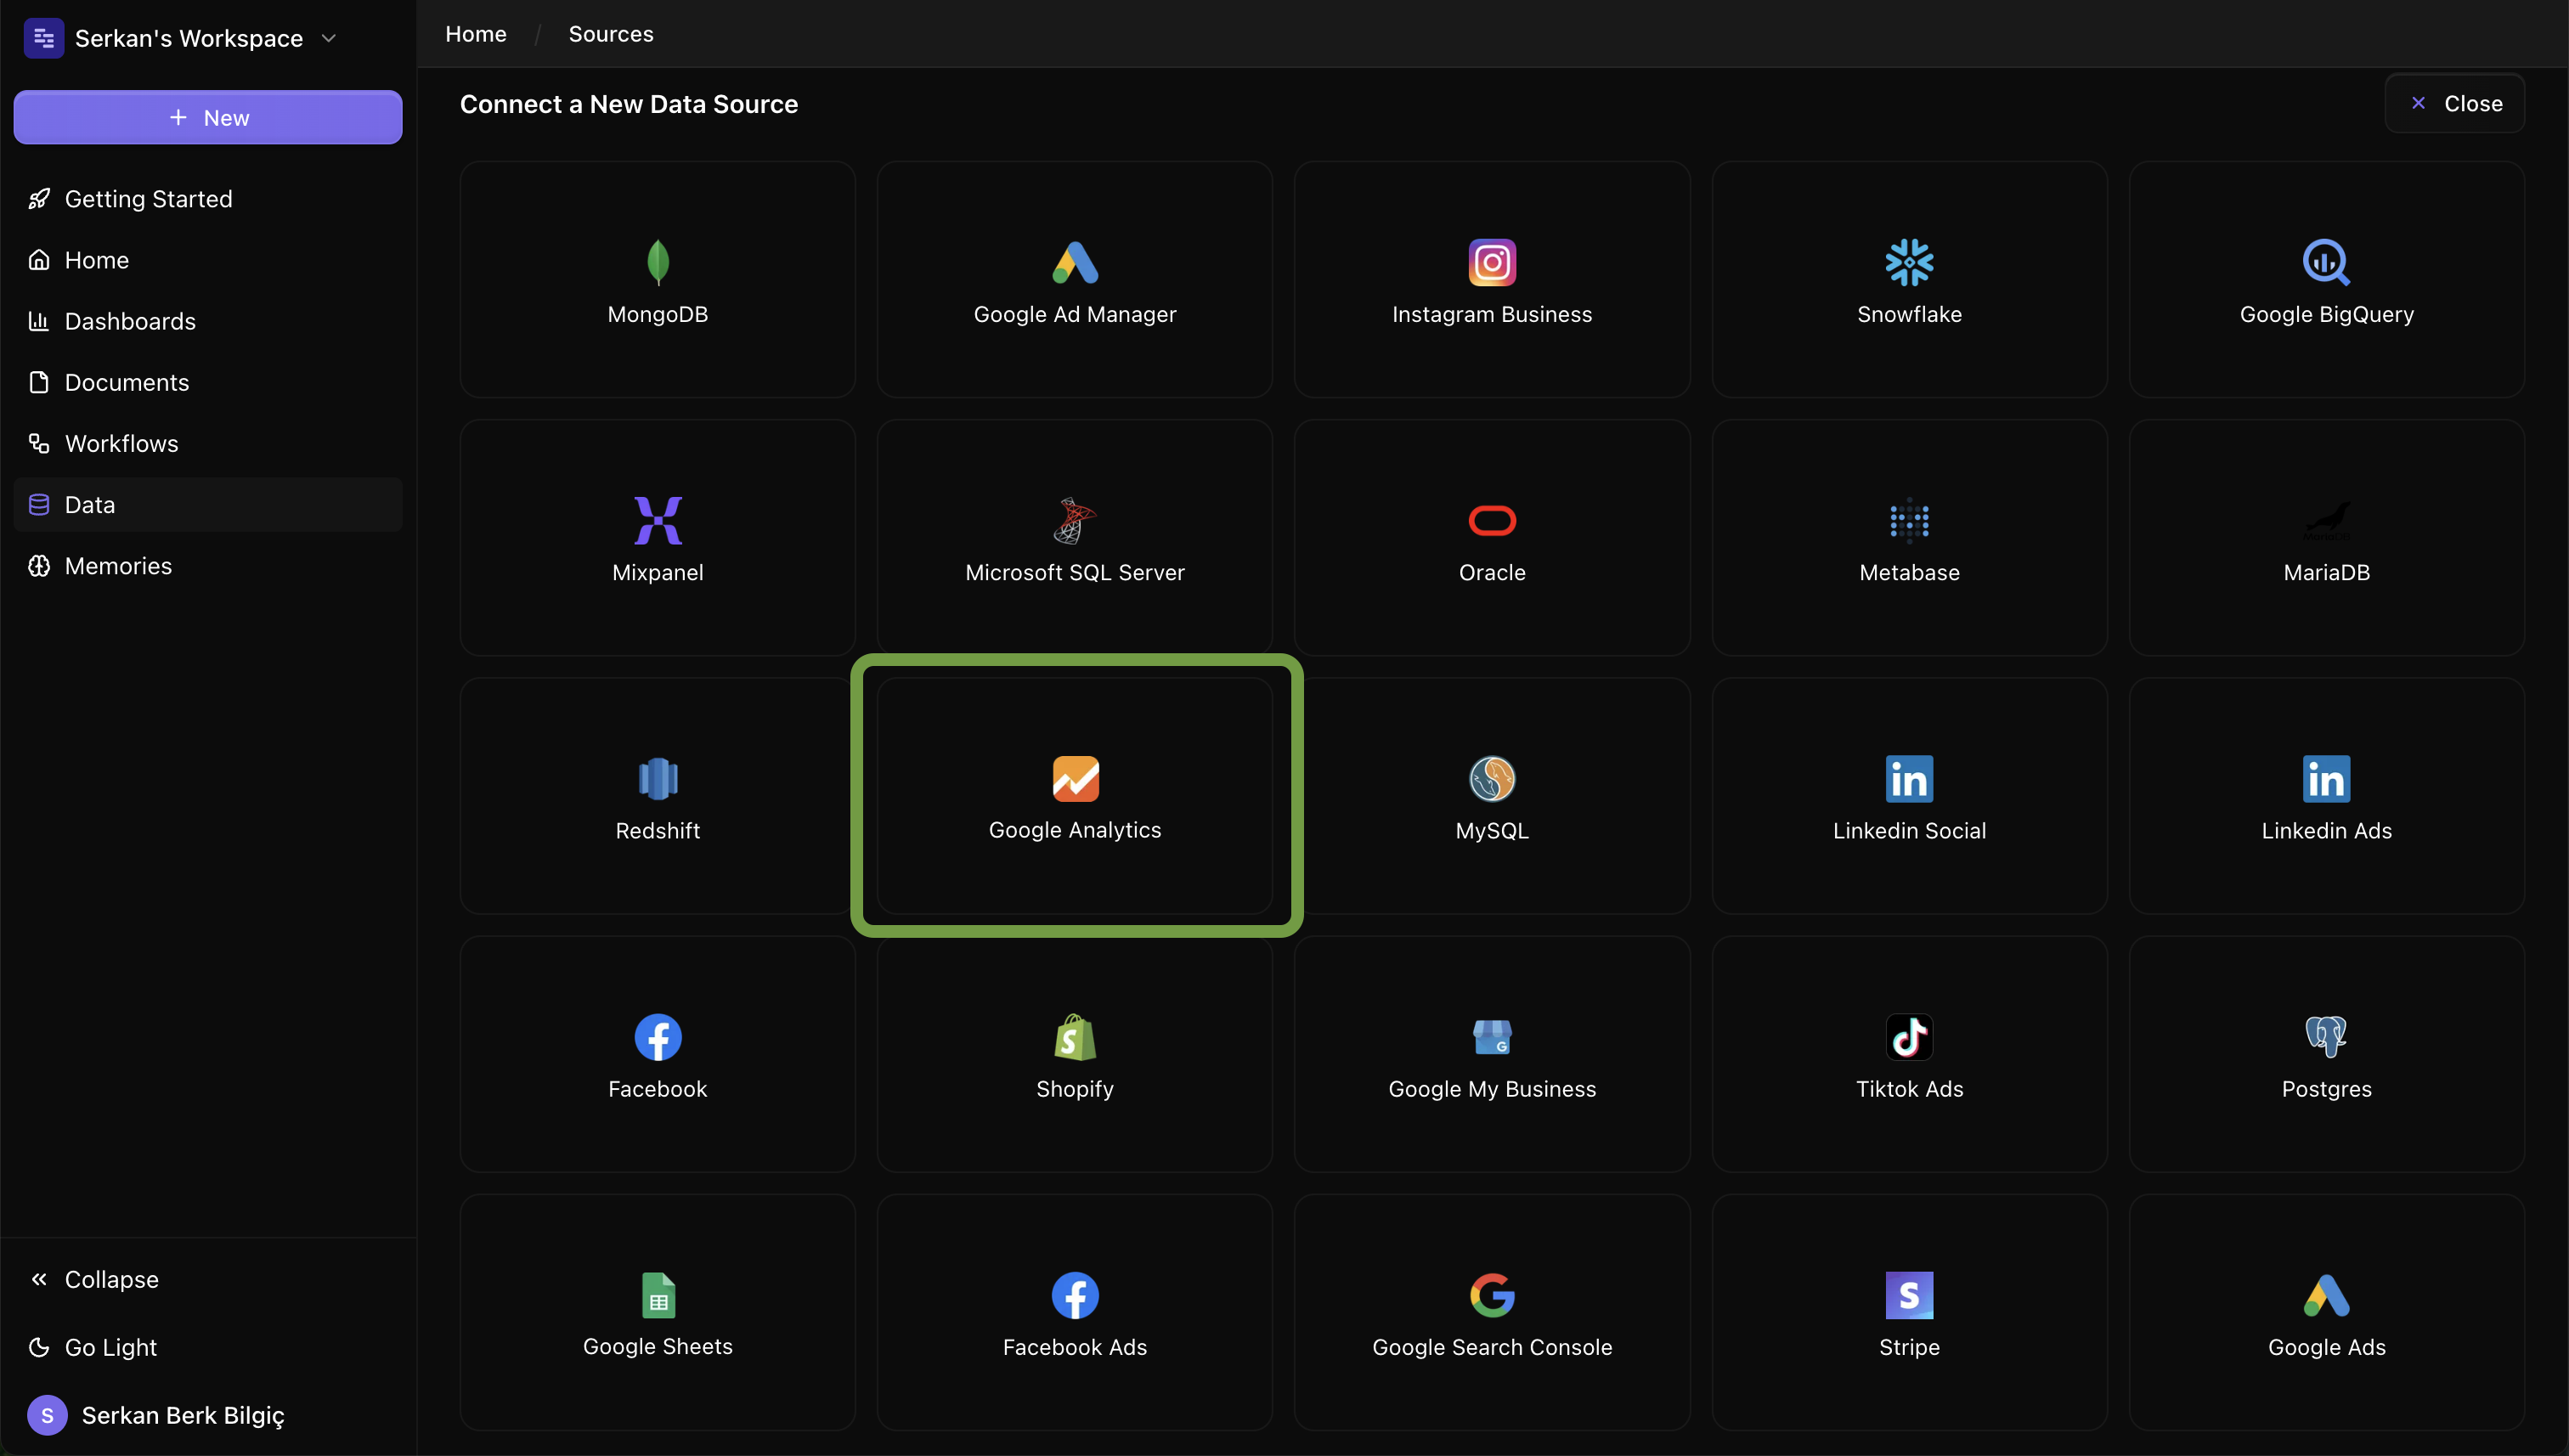Click the Oracle label text
The image size is (2569, 1456).
(x=1492, y=572)
